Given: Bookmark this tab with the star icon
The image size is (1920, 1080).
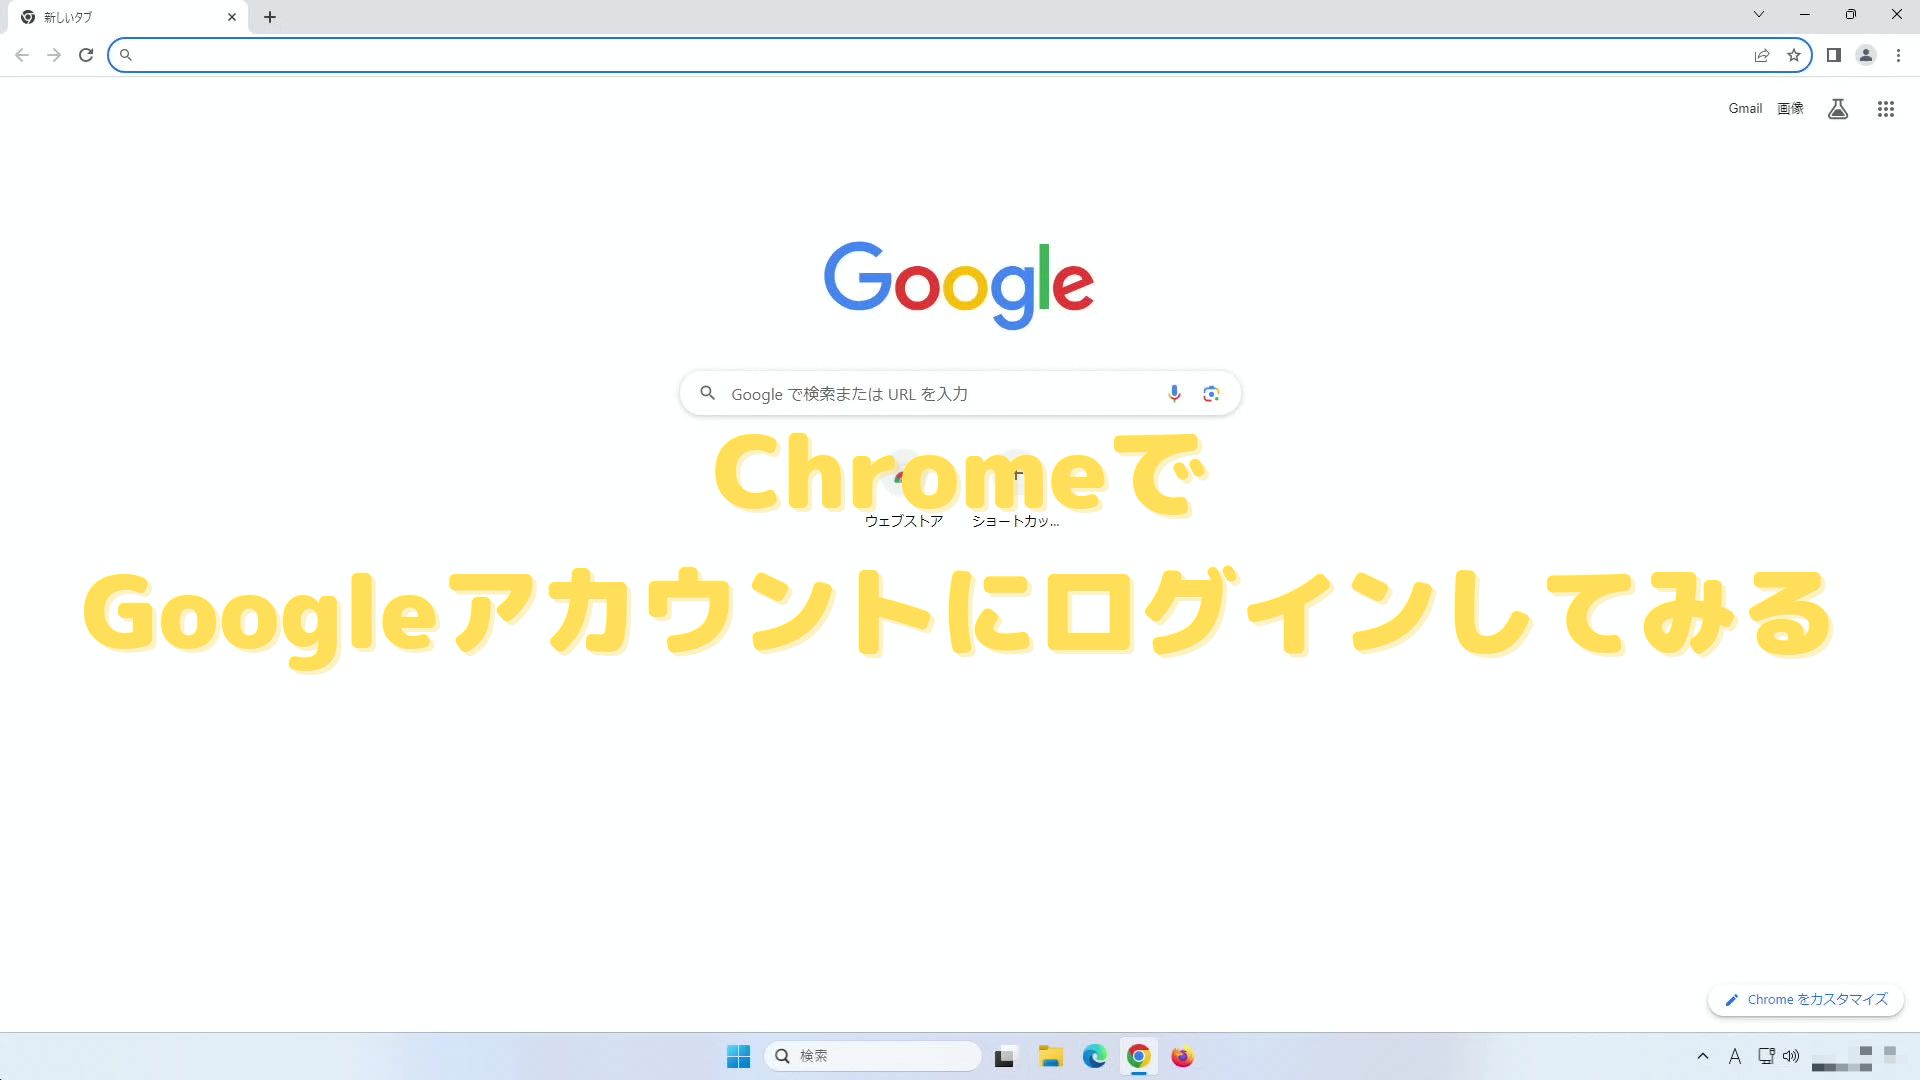Looking at the screenshot, I should click(1794, 55).
